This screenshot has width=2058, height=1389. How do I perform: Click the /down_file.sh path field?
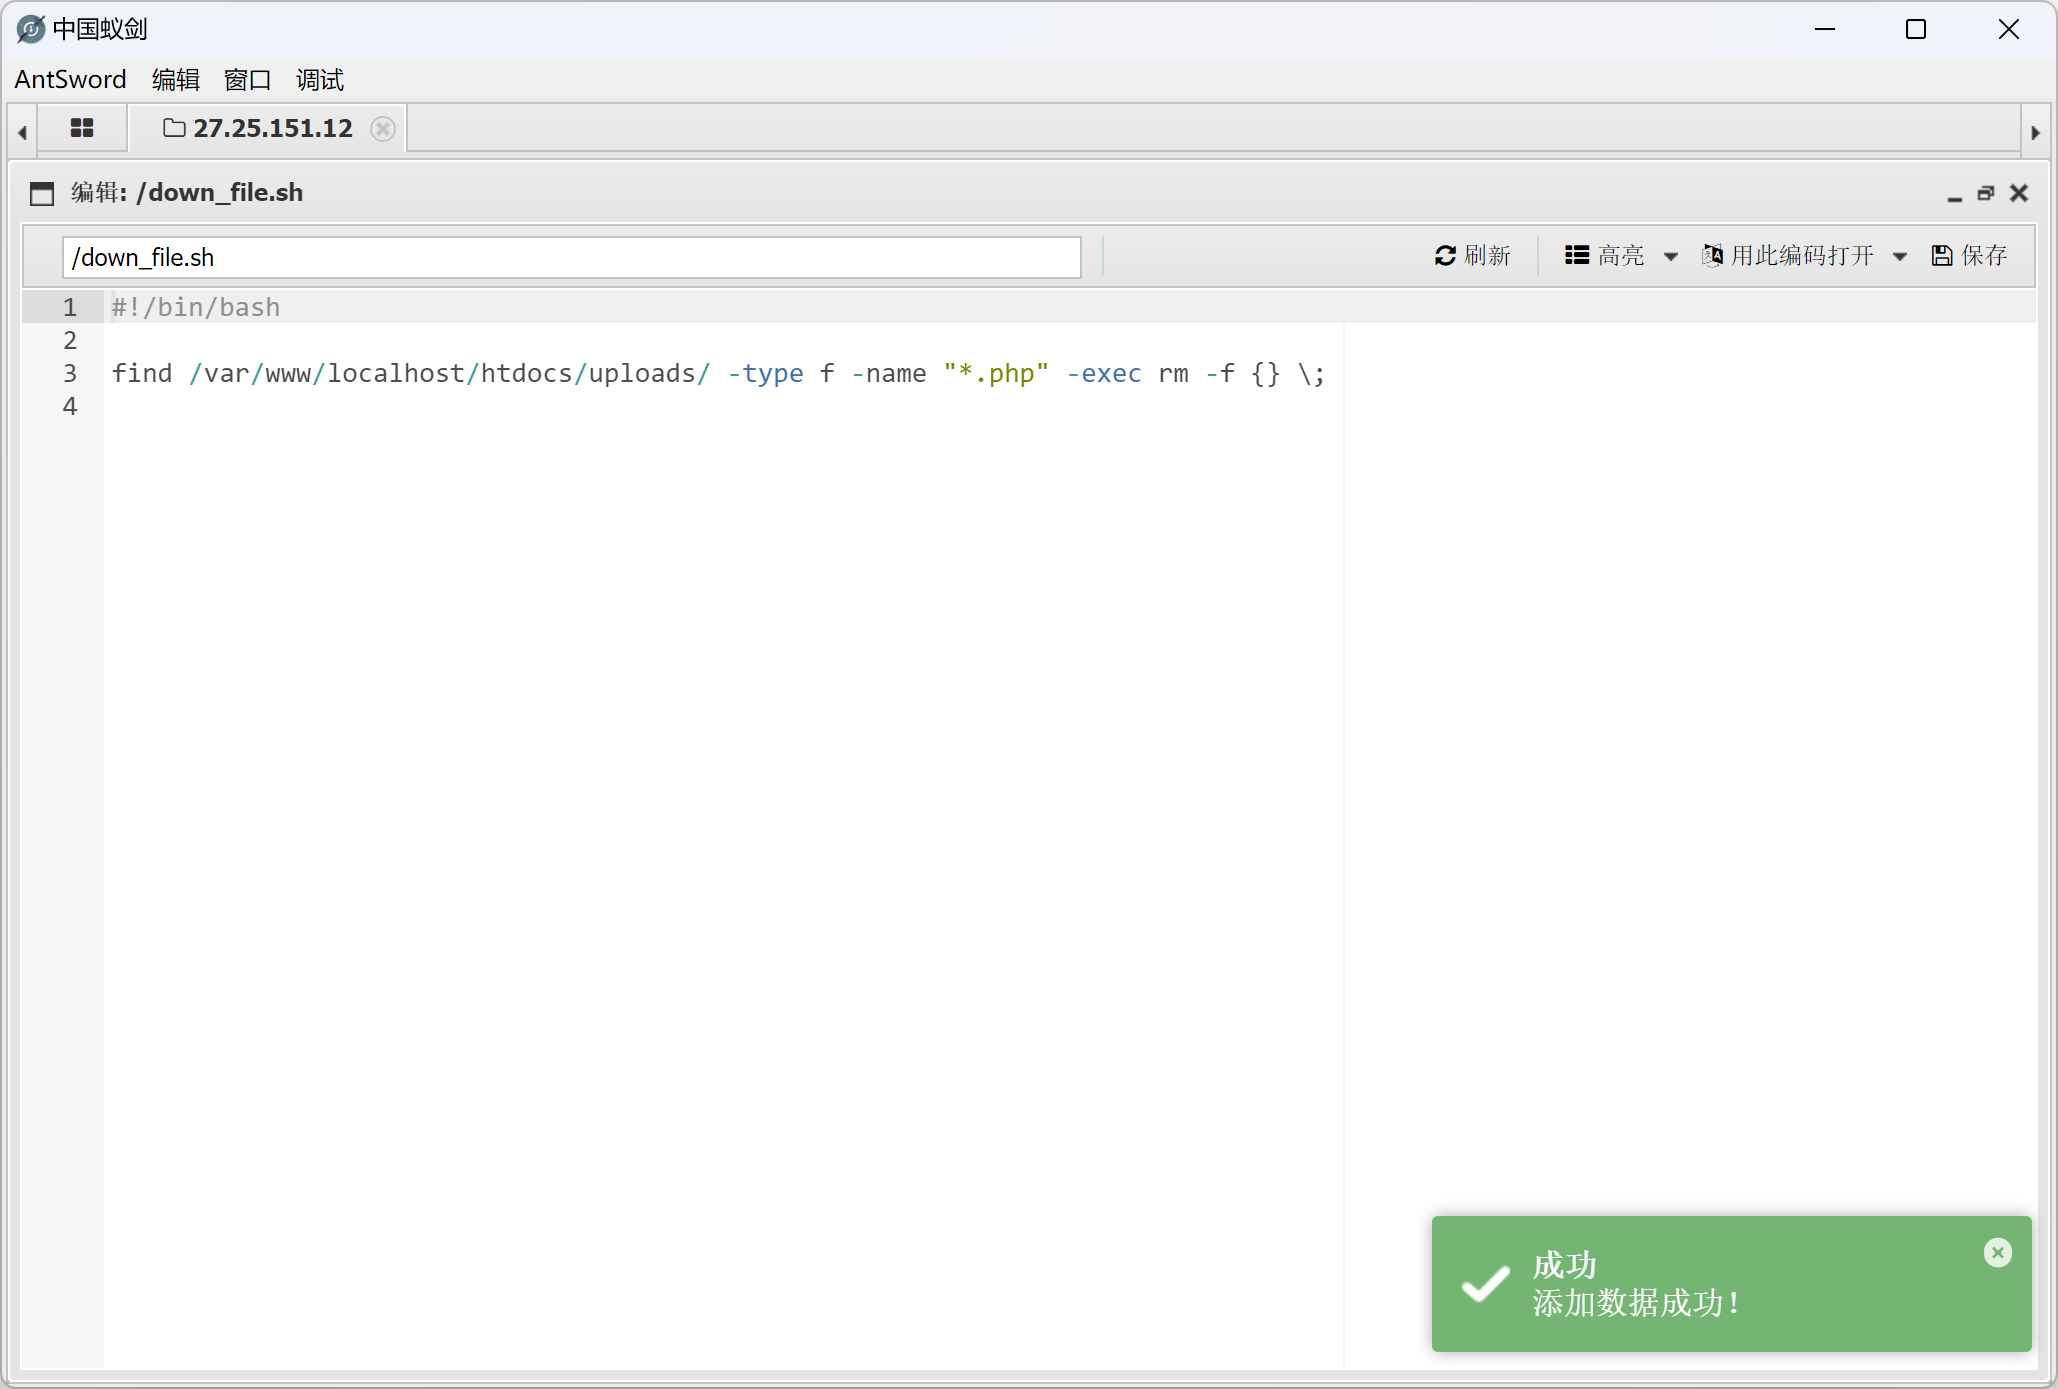570,257
